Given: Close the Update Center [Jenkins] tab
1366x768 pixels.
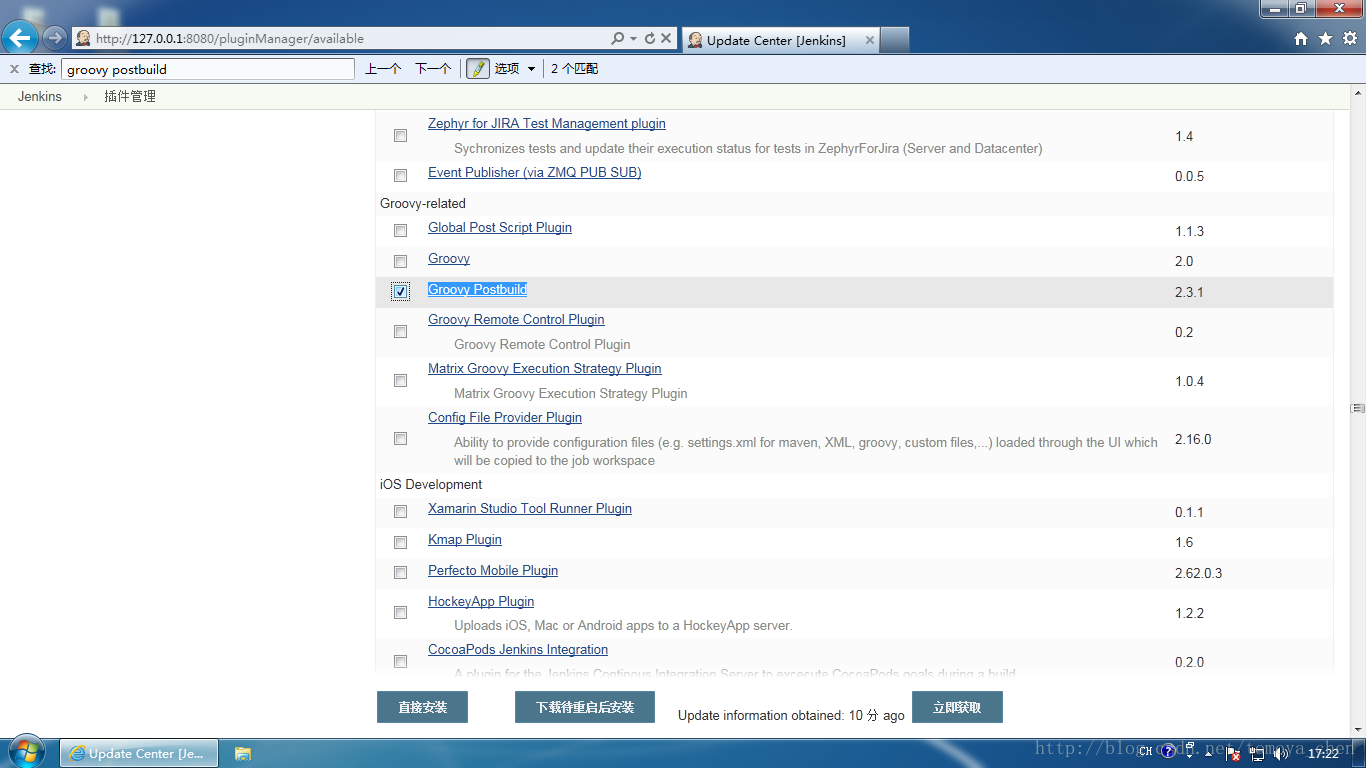Looking at the screenshot, I should point(870,40).
